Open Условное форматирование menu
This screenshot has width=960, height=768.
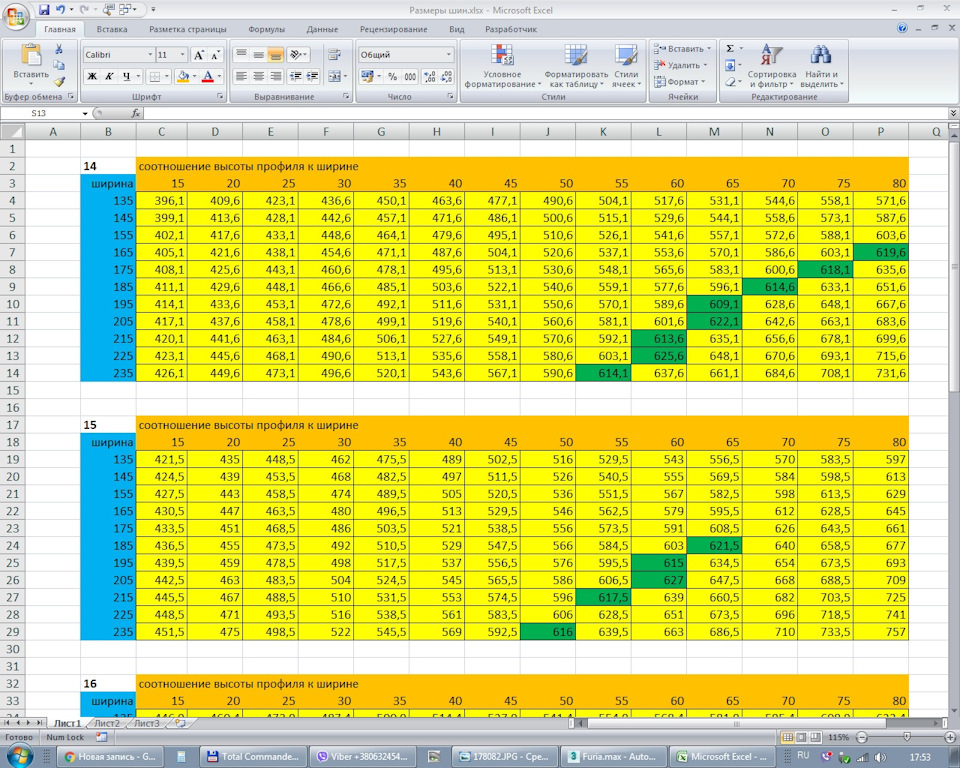click(x=503, y=66)
